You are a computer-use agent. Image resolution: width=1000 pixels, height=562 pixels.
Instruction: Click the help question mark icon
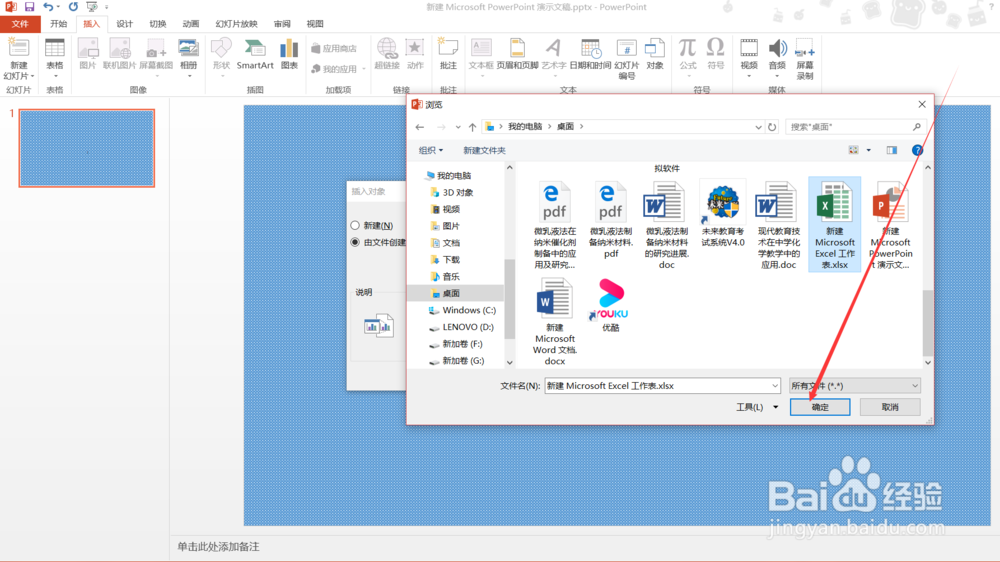point(917,150)
